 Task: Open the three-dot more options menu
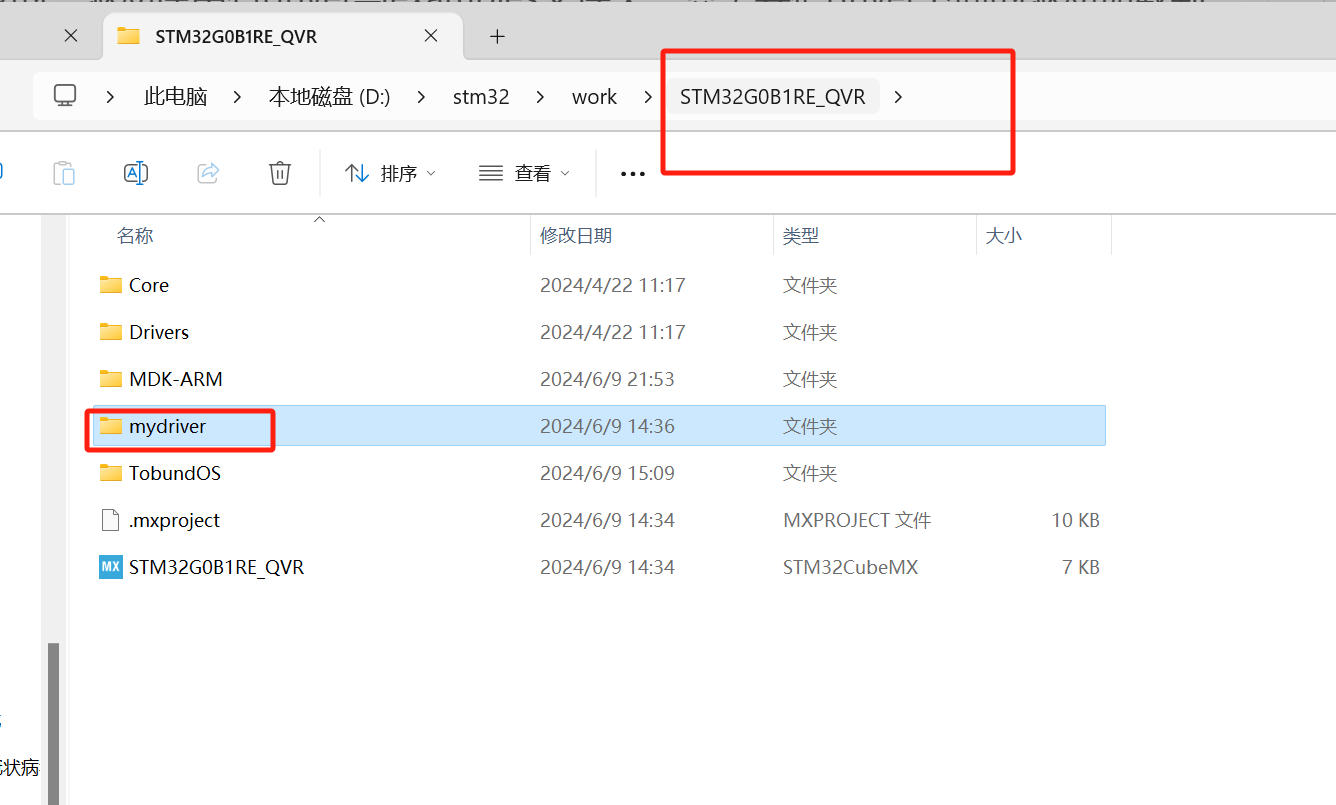click(632, 174)
